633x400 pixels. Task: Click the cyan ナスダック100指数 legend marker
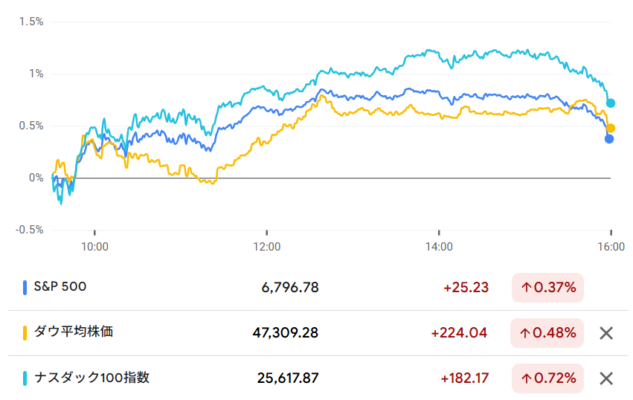click(x=24, y=378)
